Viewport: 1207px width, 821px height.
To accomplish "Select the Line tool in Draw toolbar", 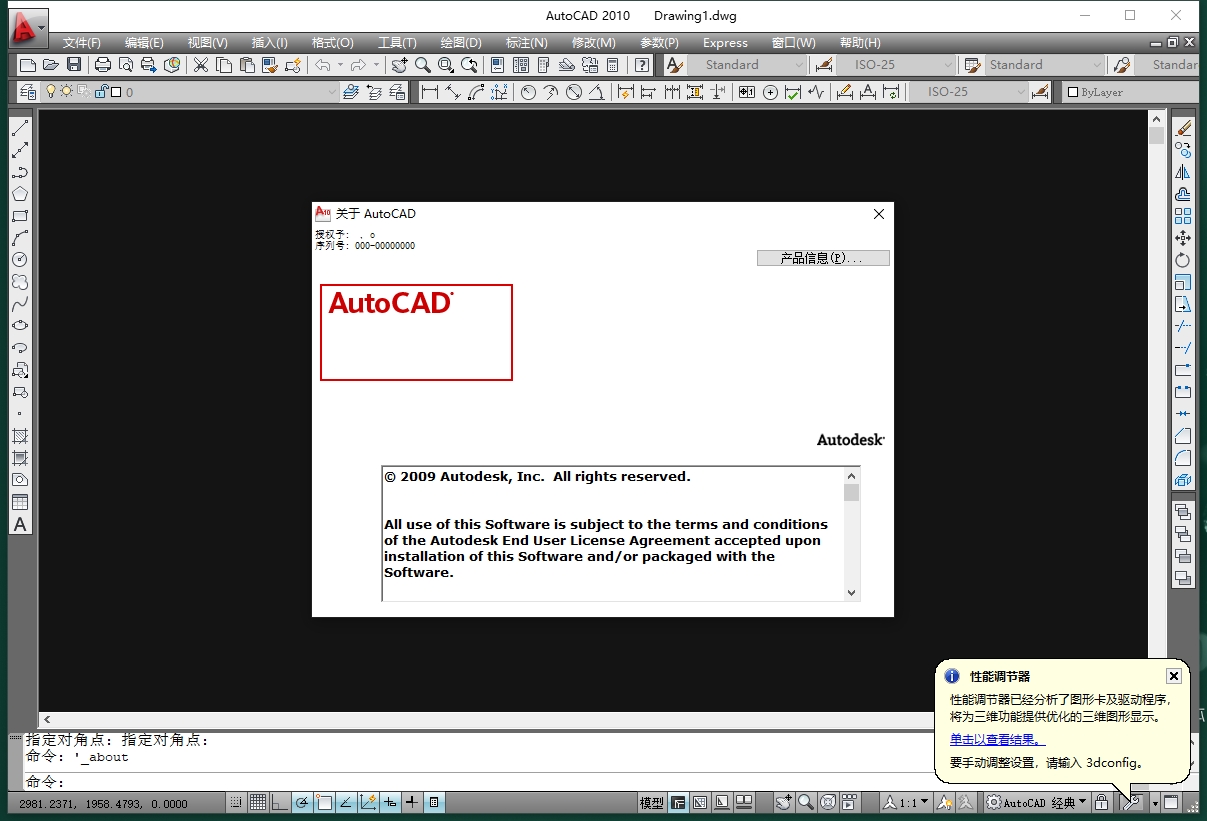I will (x=20, y=128).
